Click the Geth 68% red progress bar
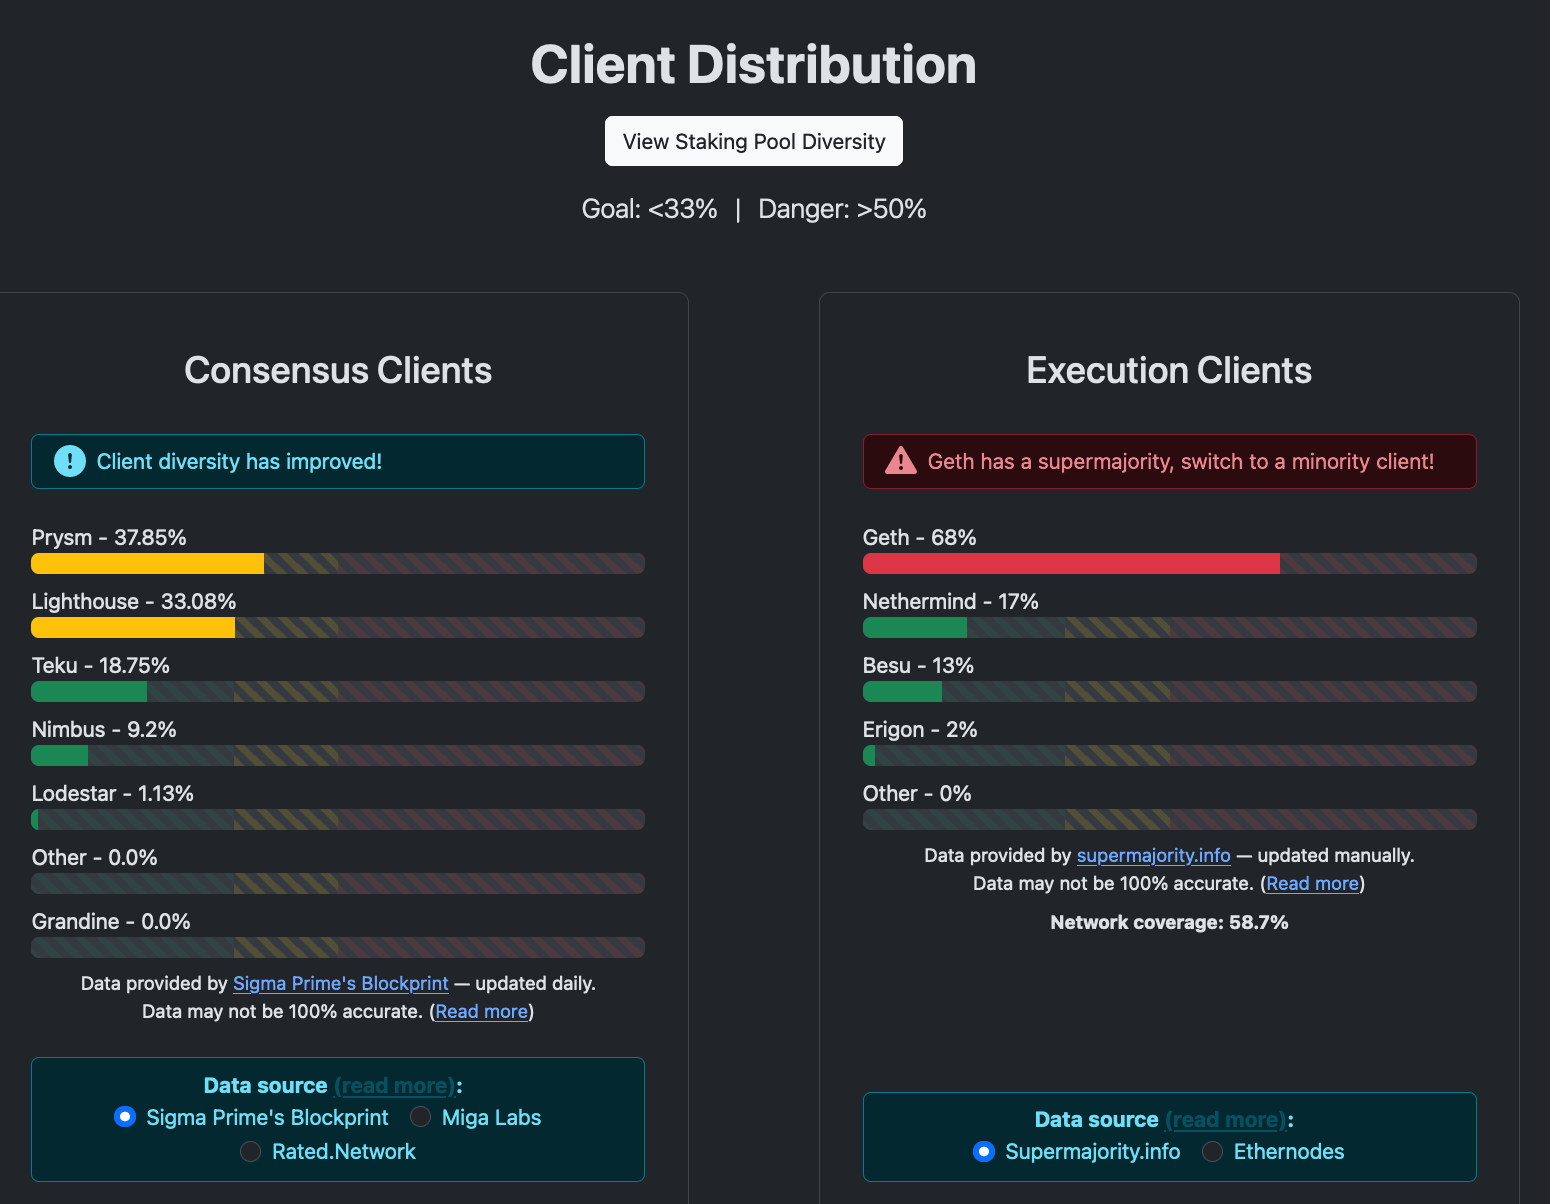1550x1204 pixels. coord(1169,563)
